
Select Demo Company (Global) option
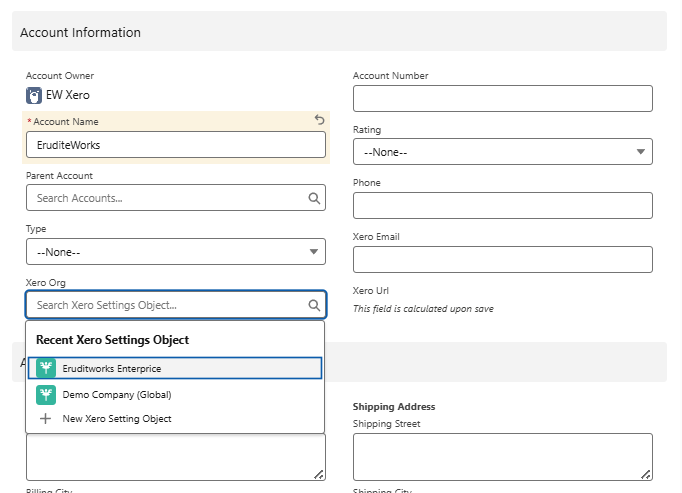click(175, 395)
